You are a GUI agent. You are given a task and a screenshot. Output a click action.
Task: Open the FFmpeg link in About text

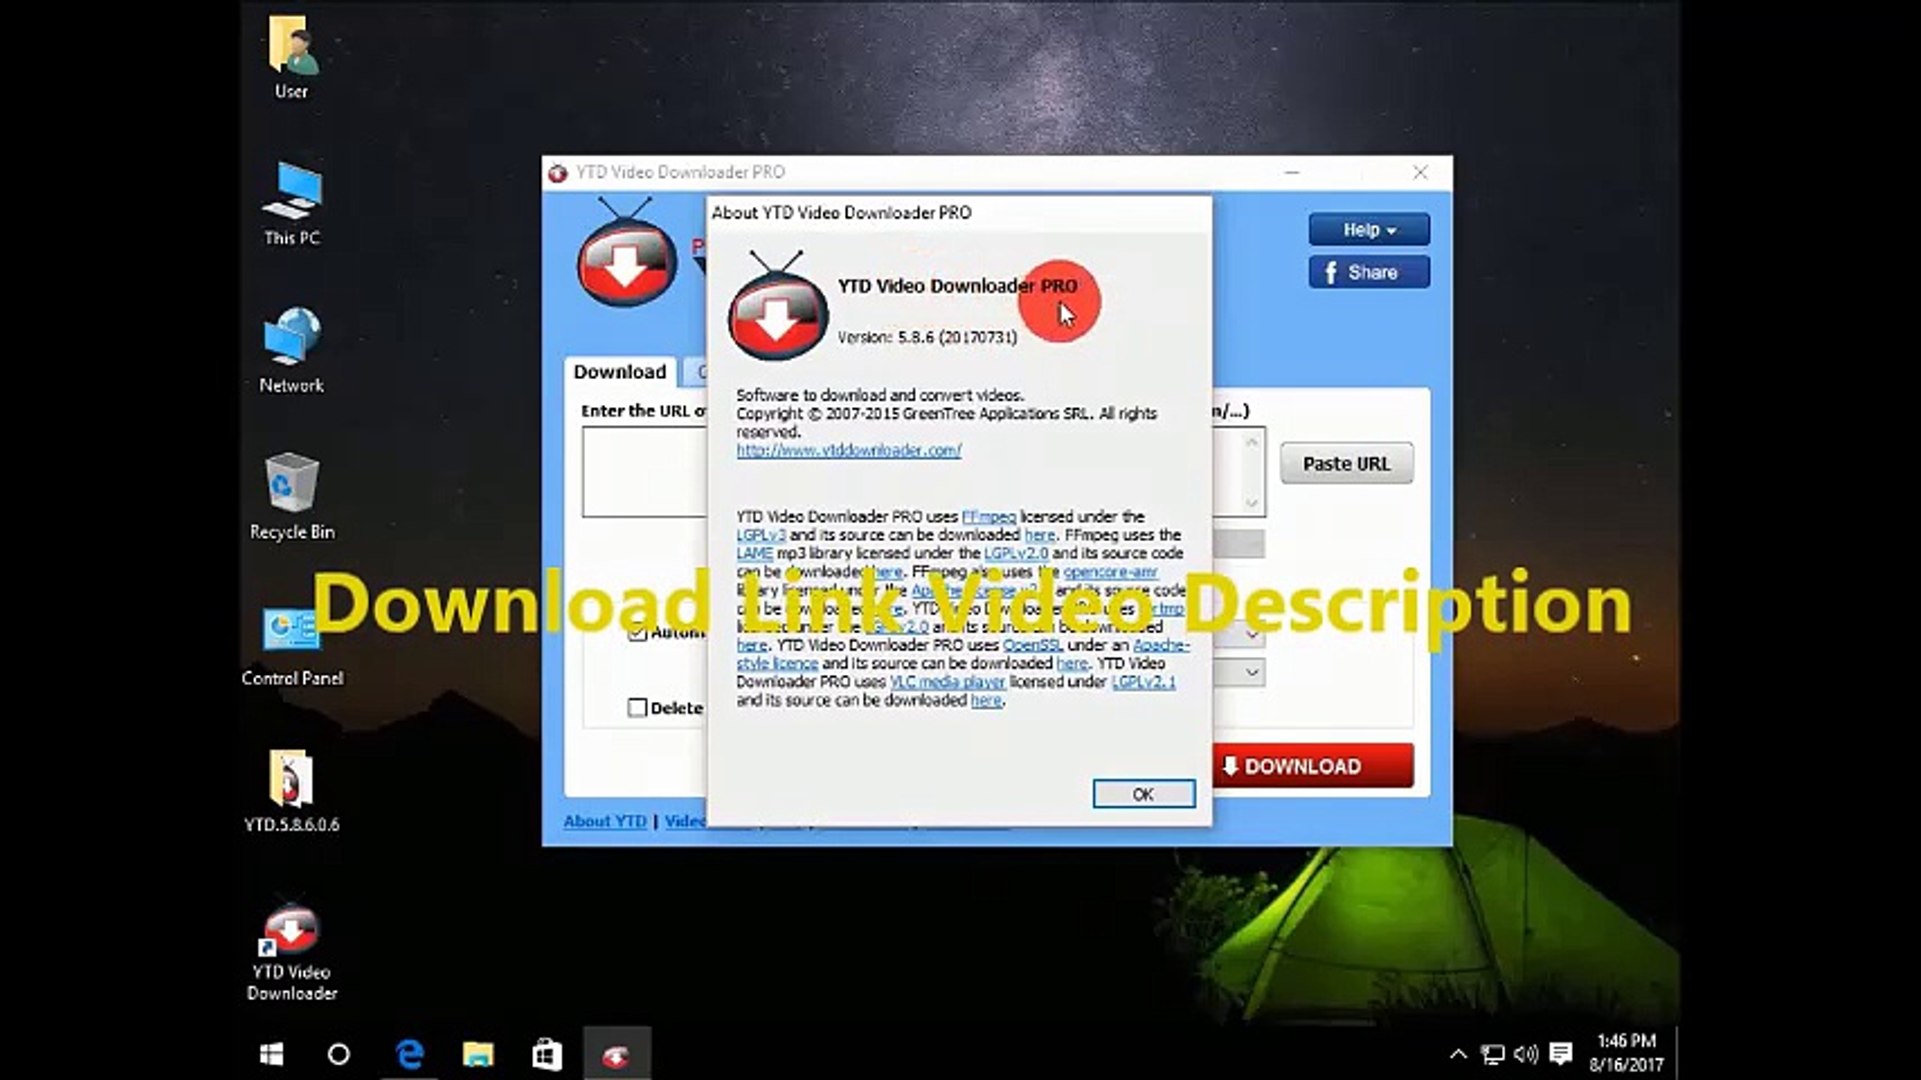(x=988, y=517)
